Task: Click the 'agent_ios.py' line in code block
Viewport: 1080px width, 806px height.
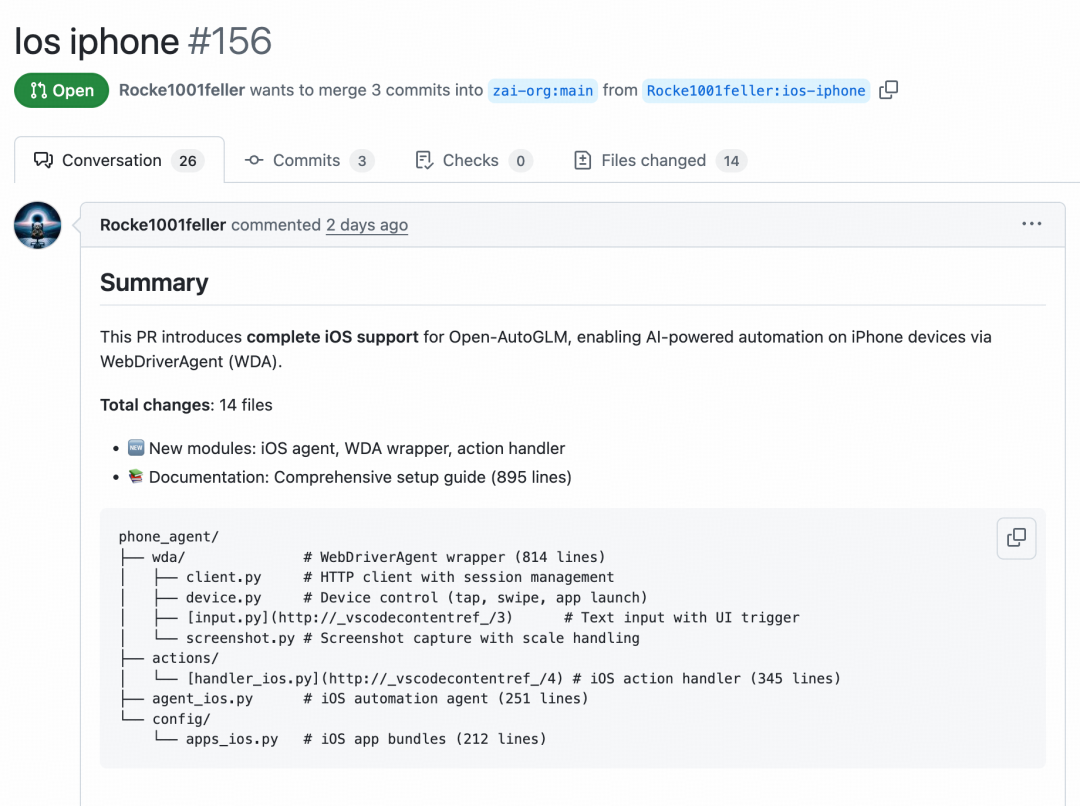Action: point(353,699)
